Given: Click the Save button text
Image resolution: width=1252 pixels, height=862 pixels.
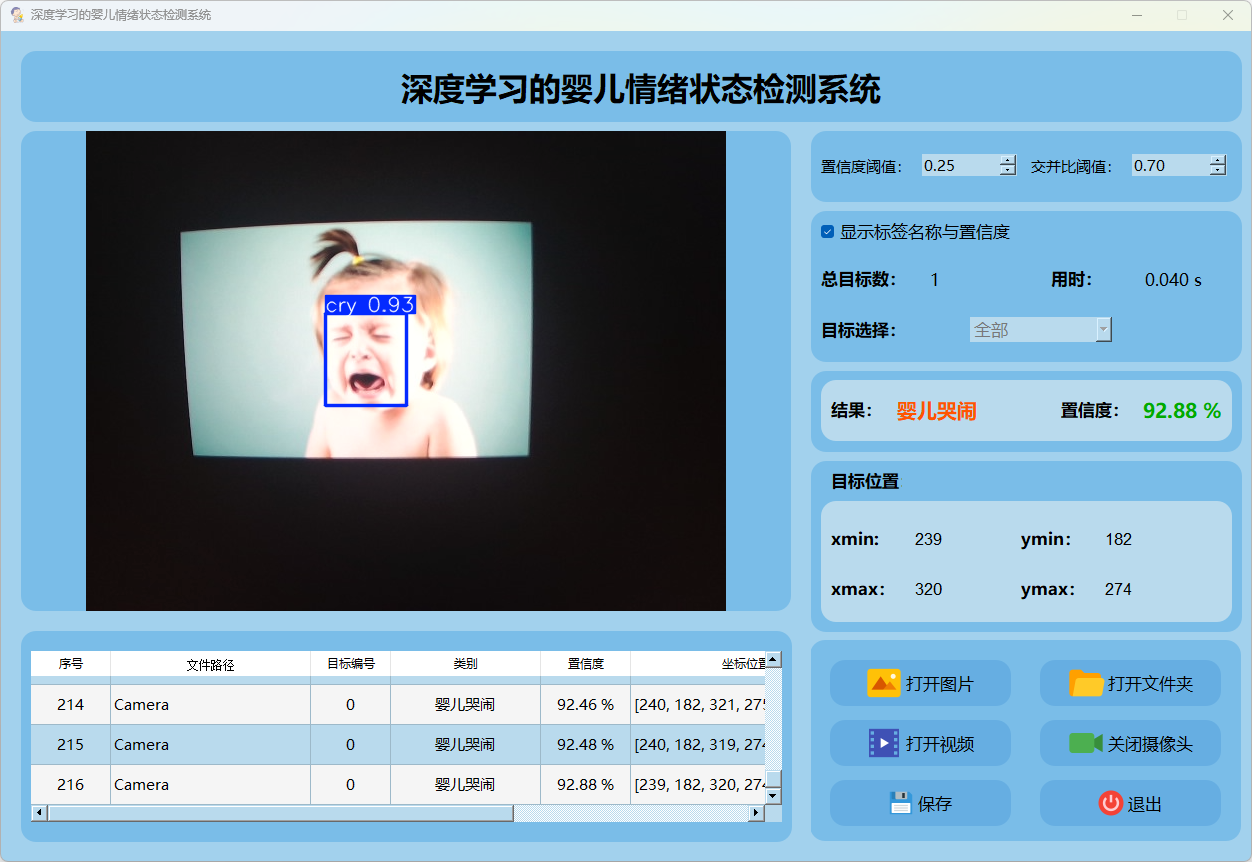Looking at the screenshot, I should click(x=935, y=804).
